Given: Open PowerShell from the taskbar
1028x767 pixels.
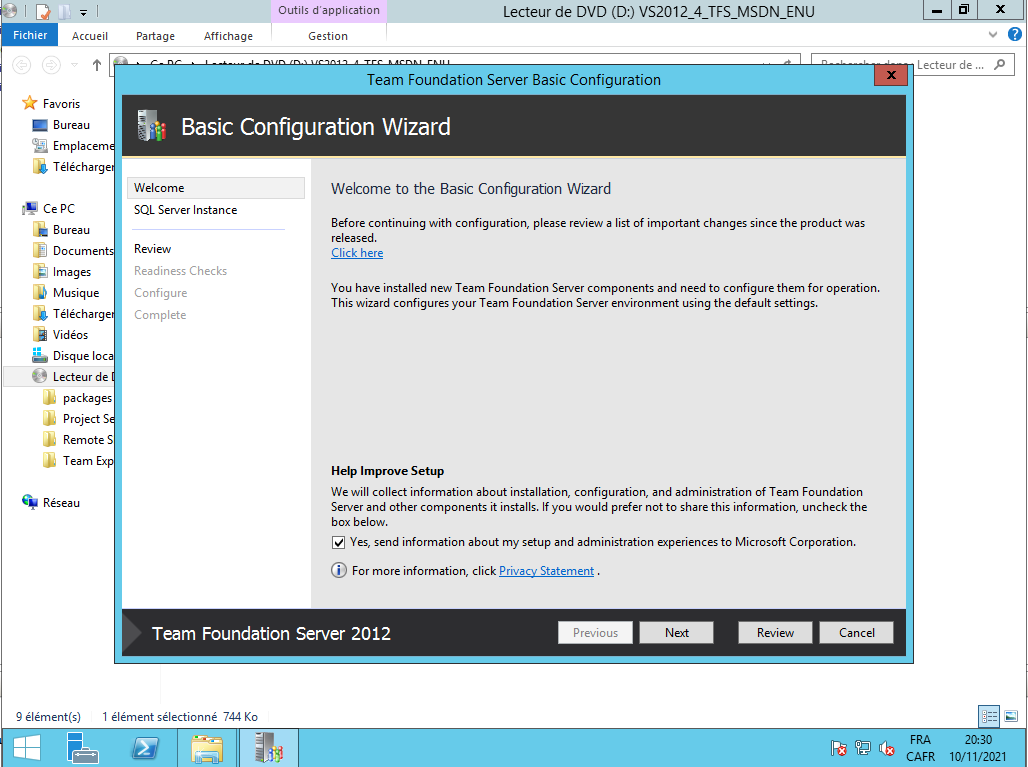Looking at the screenshot, I should (145, 748).
